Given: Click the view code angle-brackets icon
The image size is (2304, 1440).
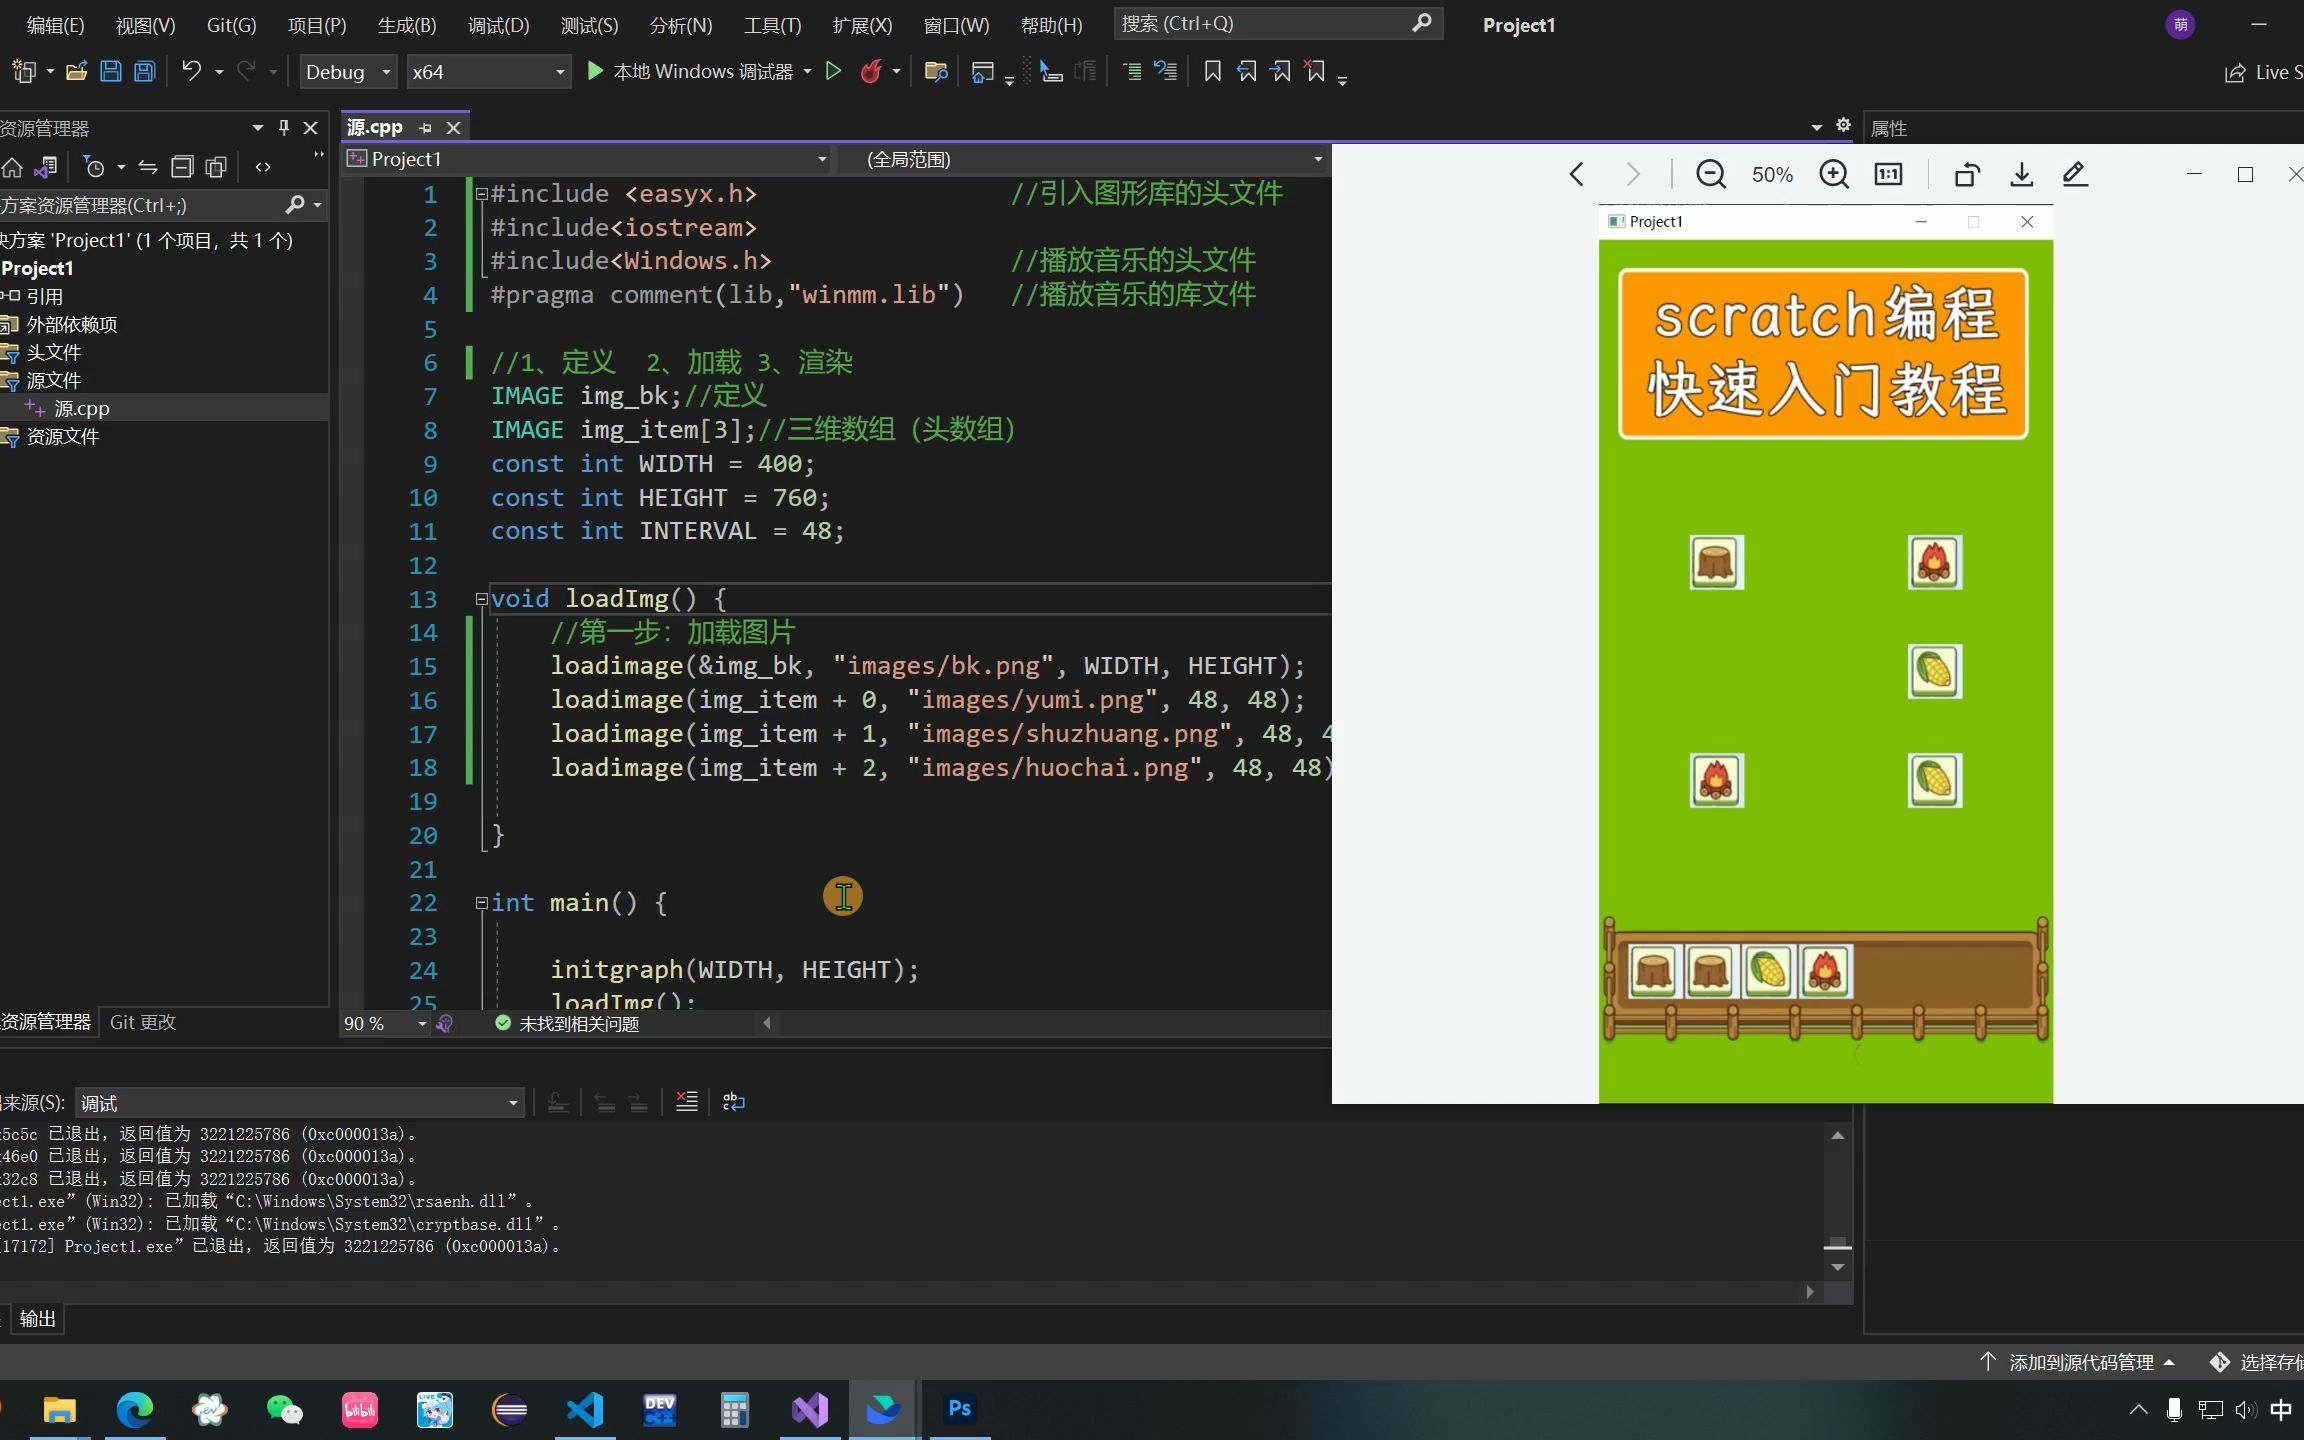Looking at the screenshot, I should point(263,167).
